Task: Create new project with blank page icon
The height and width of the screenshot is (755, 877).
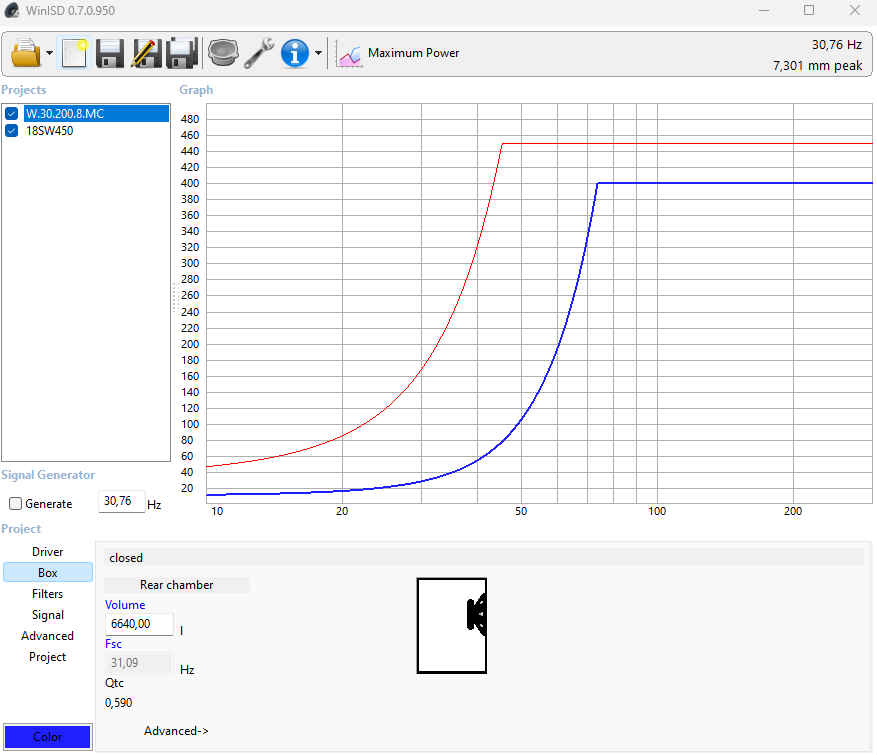Action: [74, 53]
